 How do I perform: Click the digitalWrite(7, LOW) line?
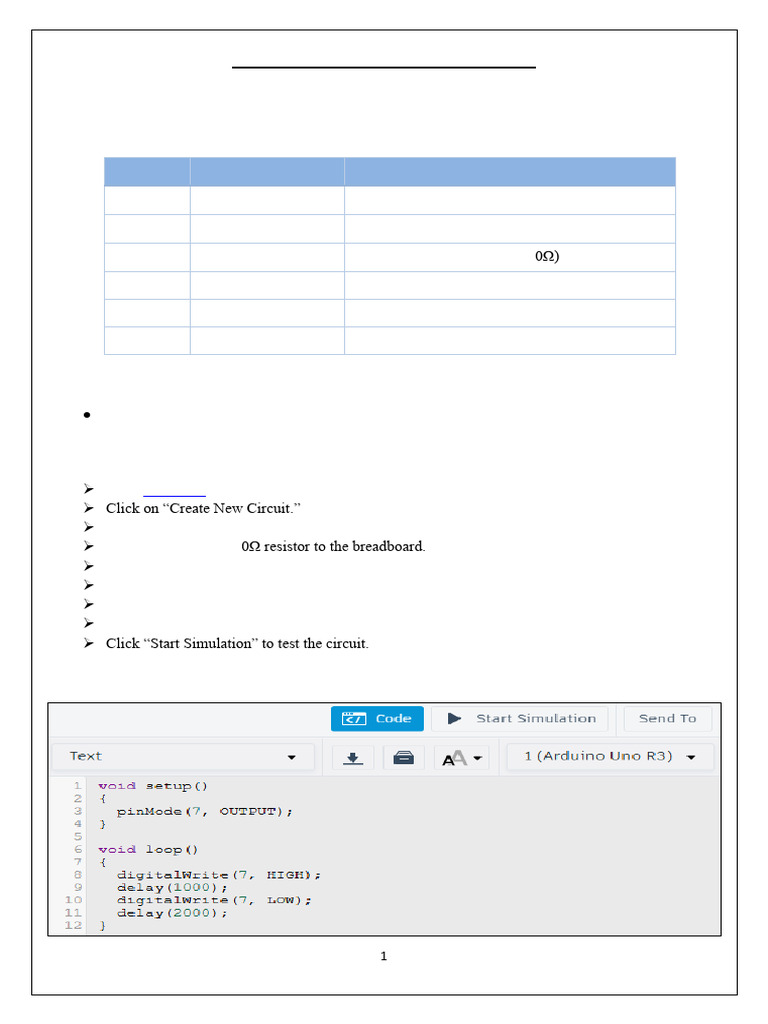click(214, 900)
